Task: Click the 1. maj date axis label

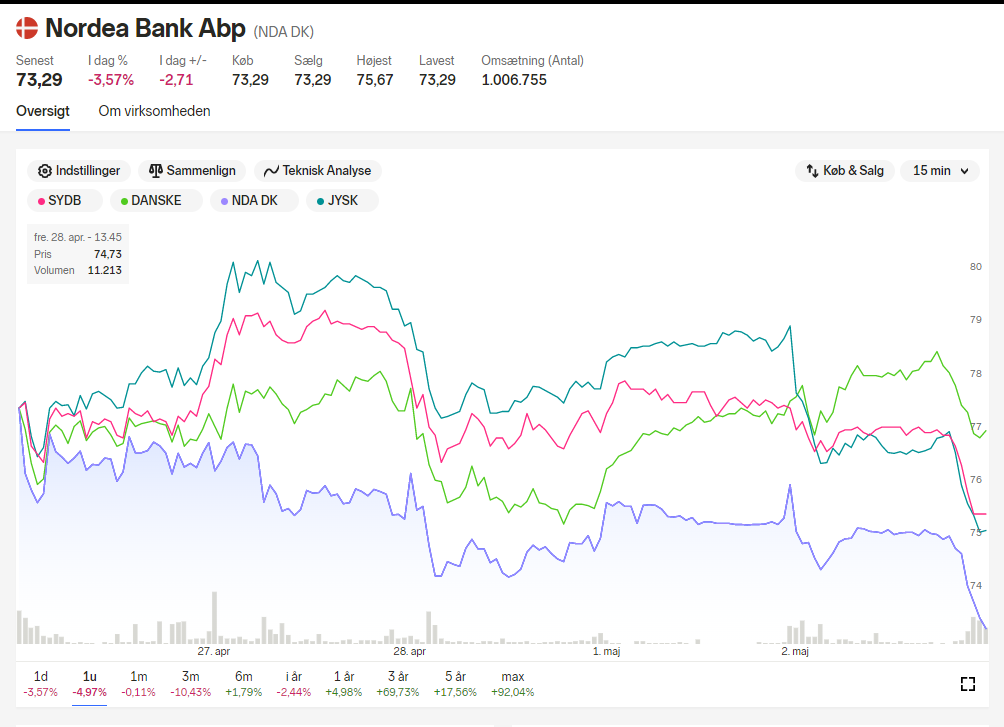Action: point(606,651)
